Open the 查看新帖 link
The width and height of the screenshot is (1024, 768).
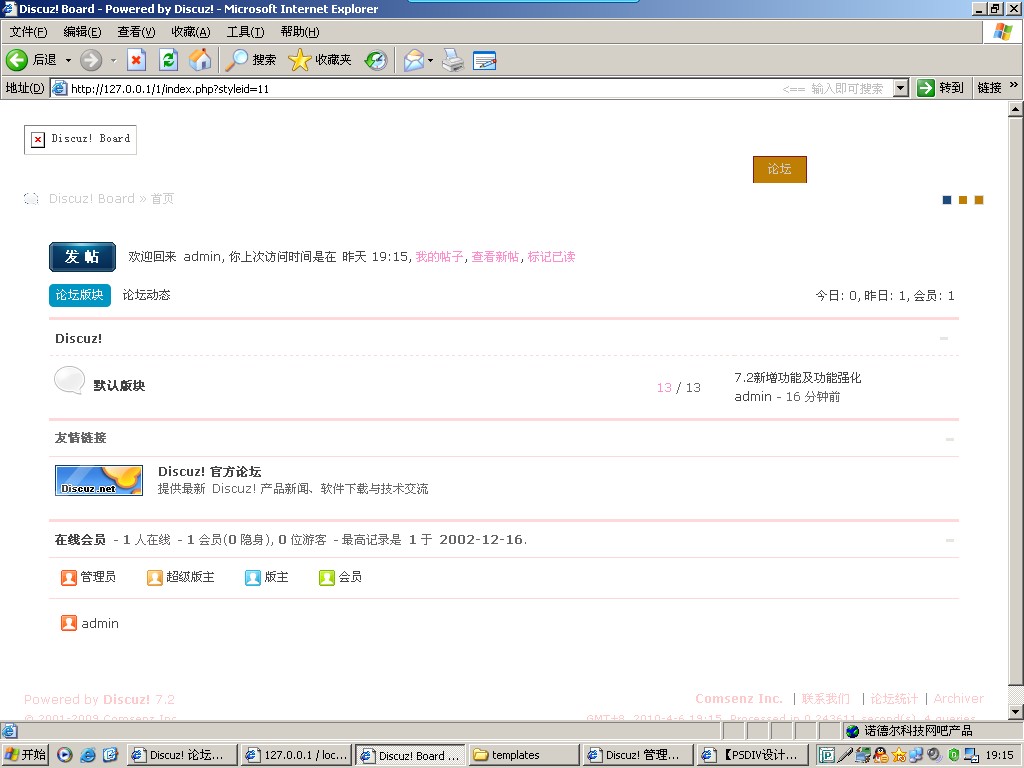point(496,257)
